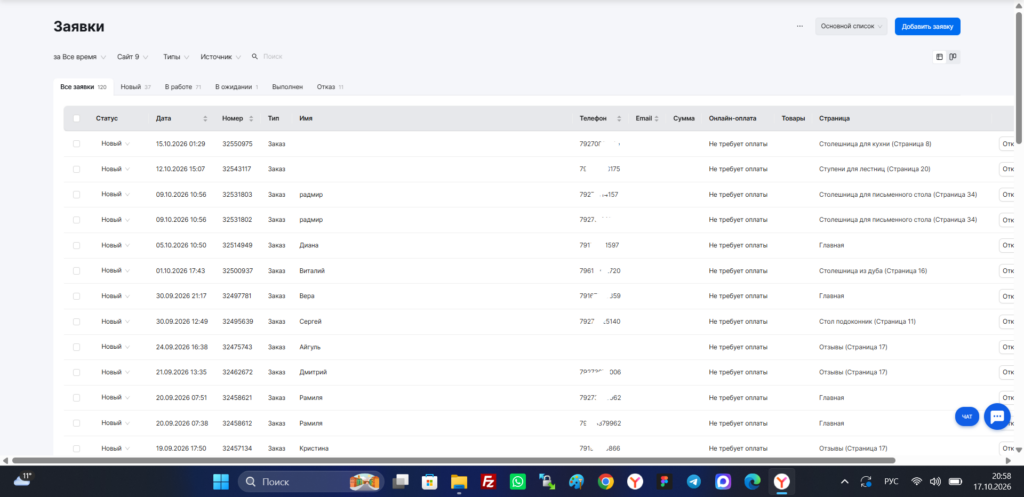Open the Источник filter dropdown
This screenshot has height=497, width=1024.
(221, 57)
